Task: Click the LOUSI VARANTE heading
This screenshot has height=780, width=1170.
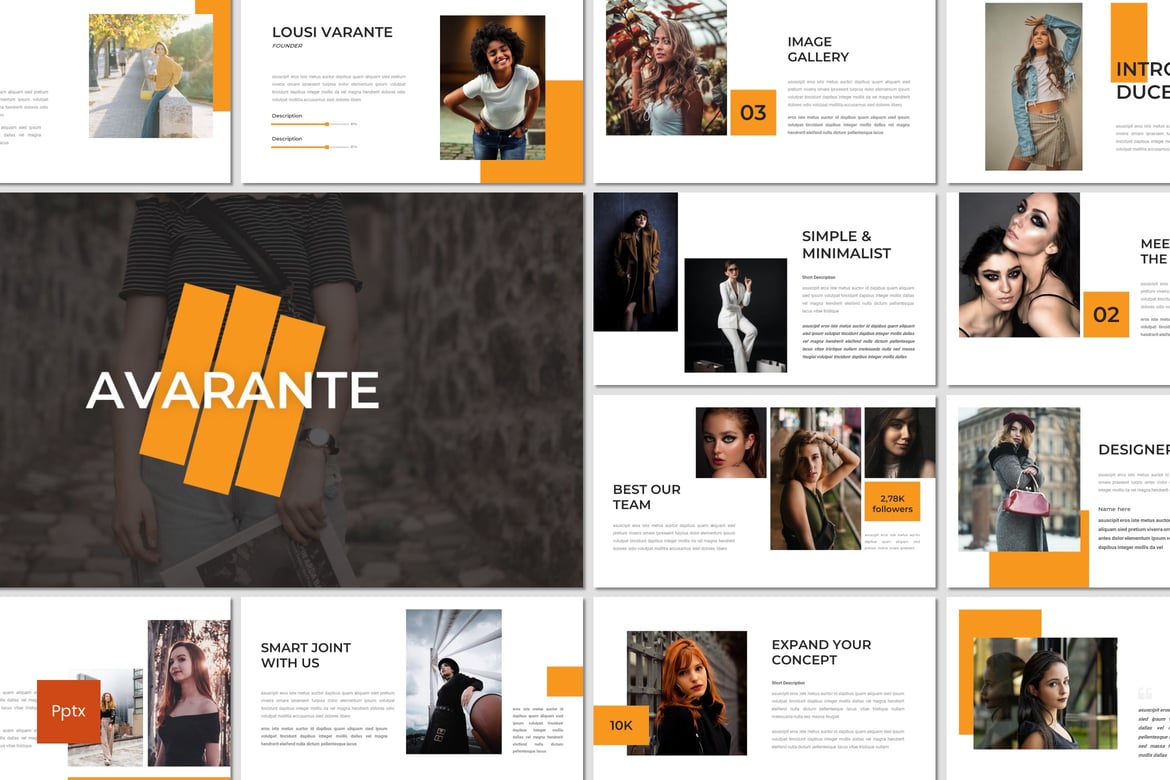Action: pos(332,32)
